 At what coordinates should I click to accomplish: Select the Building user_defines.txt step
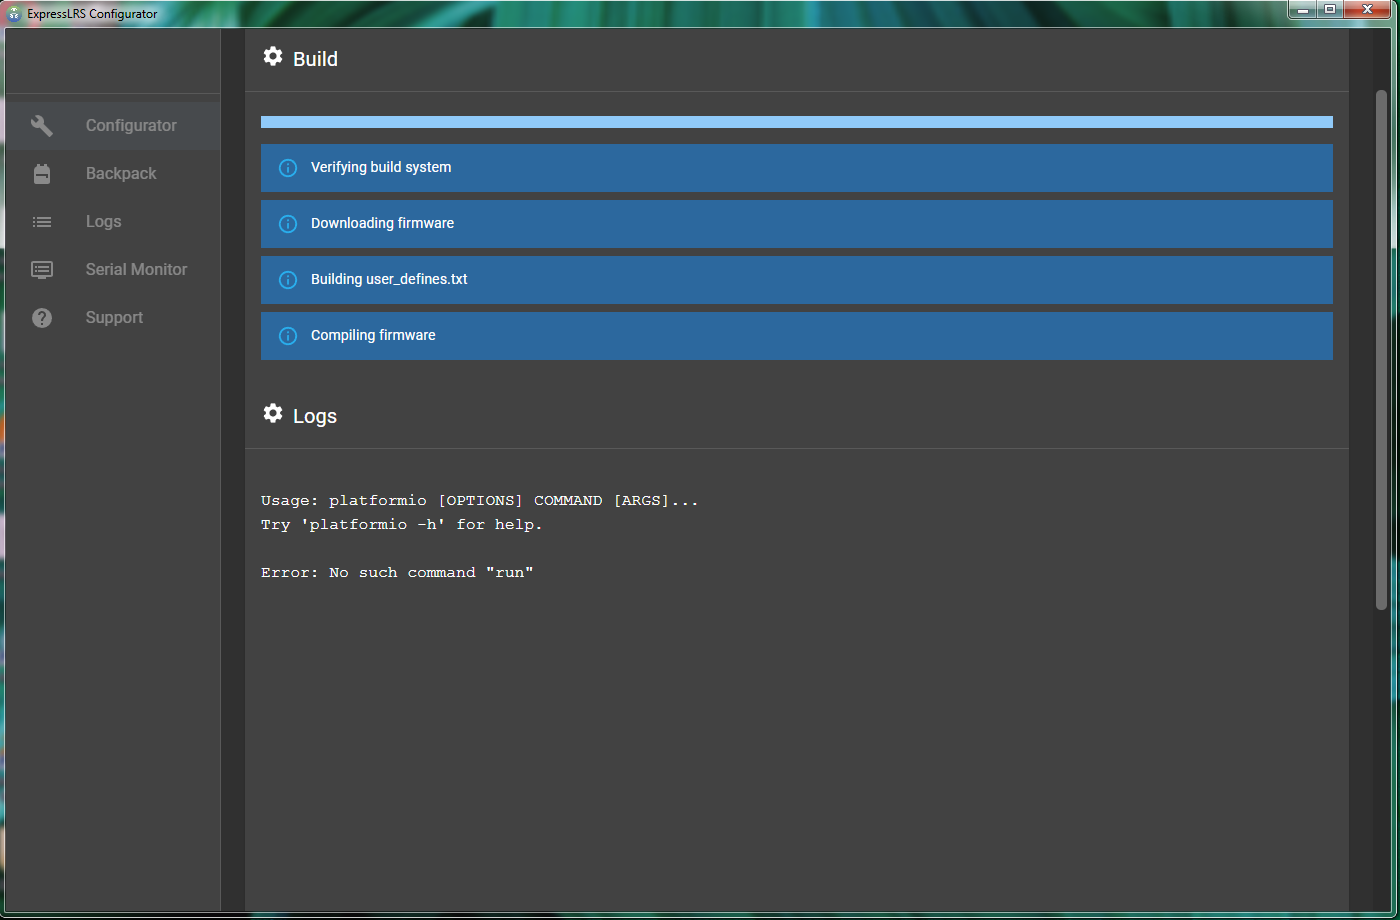click(797, 280)
